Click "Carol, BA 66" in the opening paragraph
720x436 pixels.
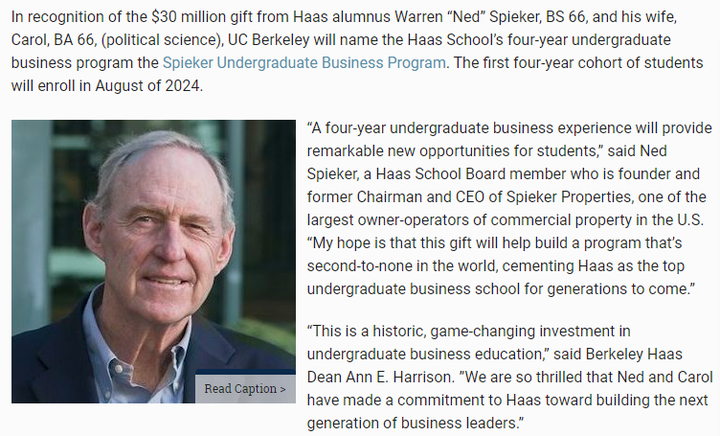tap(52, 39)
